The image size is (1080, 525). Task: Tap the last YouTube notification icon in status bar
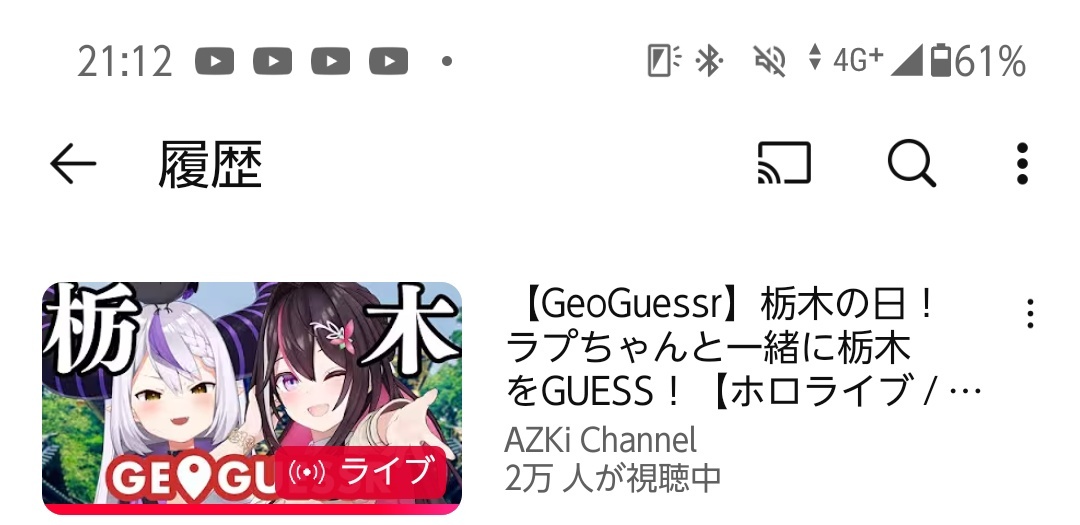(388, 61)
